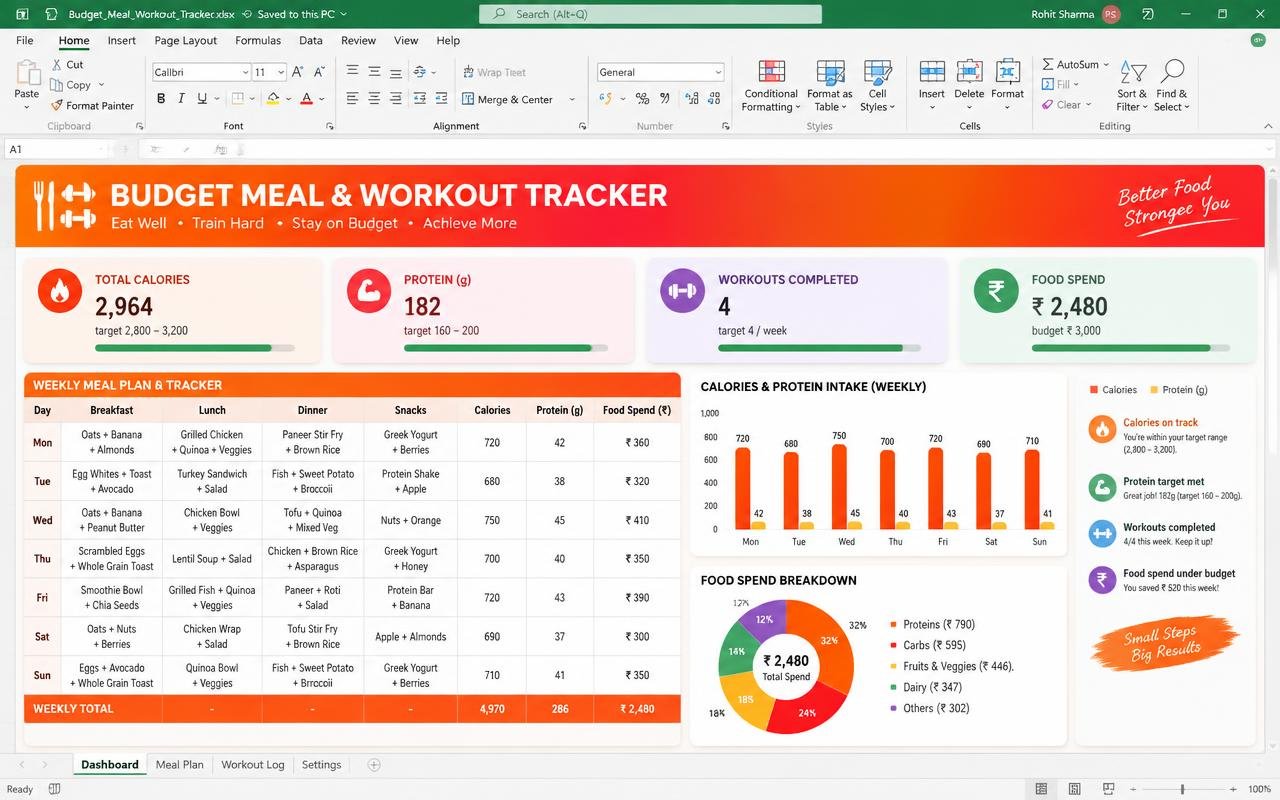Click the Cut scissors icon

[57, 64]
